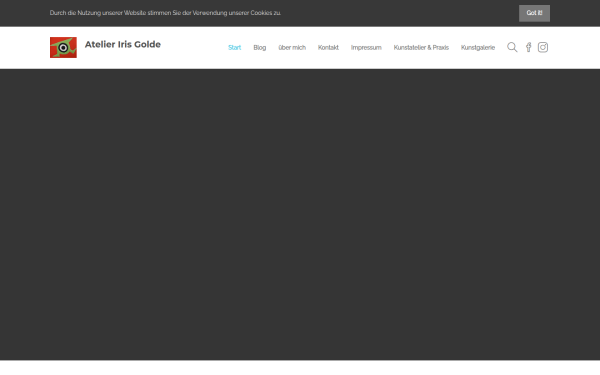Open Kunstatelier & Praxis section
This screenshot has width=600, height=375.
click(421, 47)
